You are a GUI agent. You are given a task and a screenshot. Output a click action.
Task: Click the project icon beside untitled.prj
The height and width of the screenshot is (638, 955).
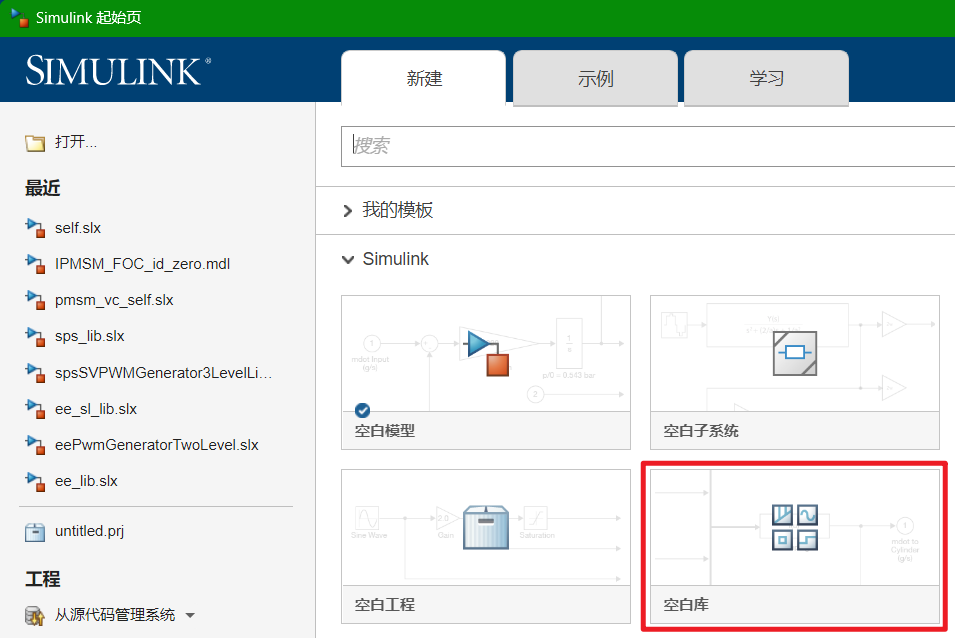tap(35, 532)
